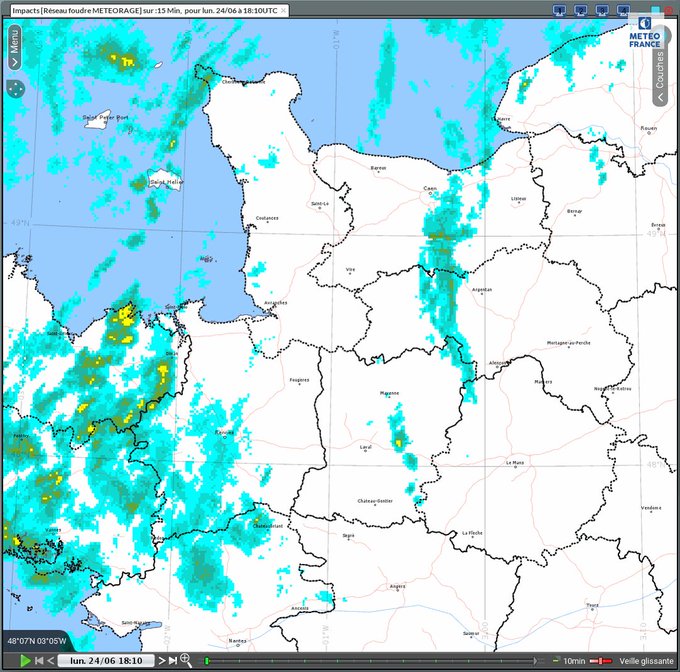Click the Saumur town label
This screenshot has width=680, height=672.
[x=471, y=633]
